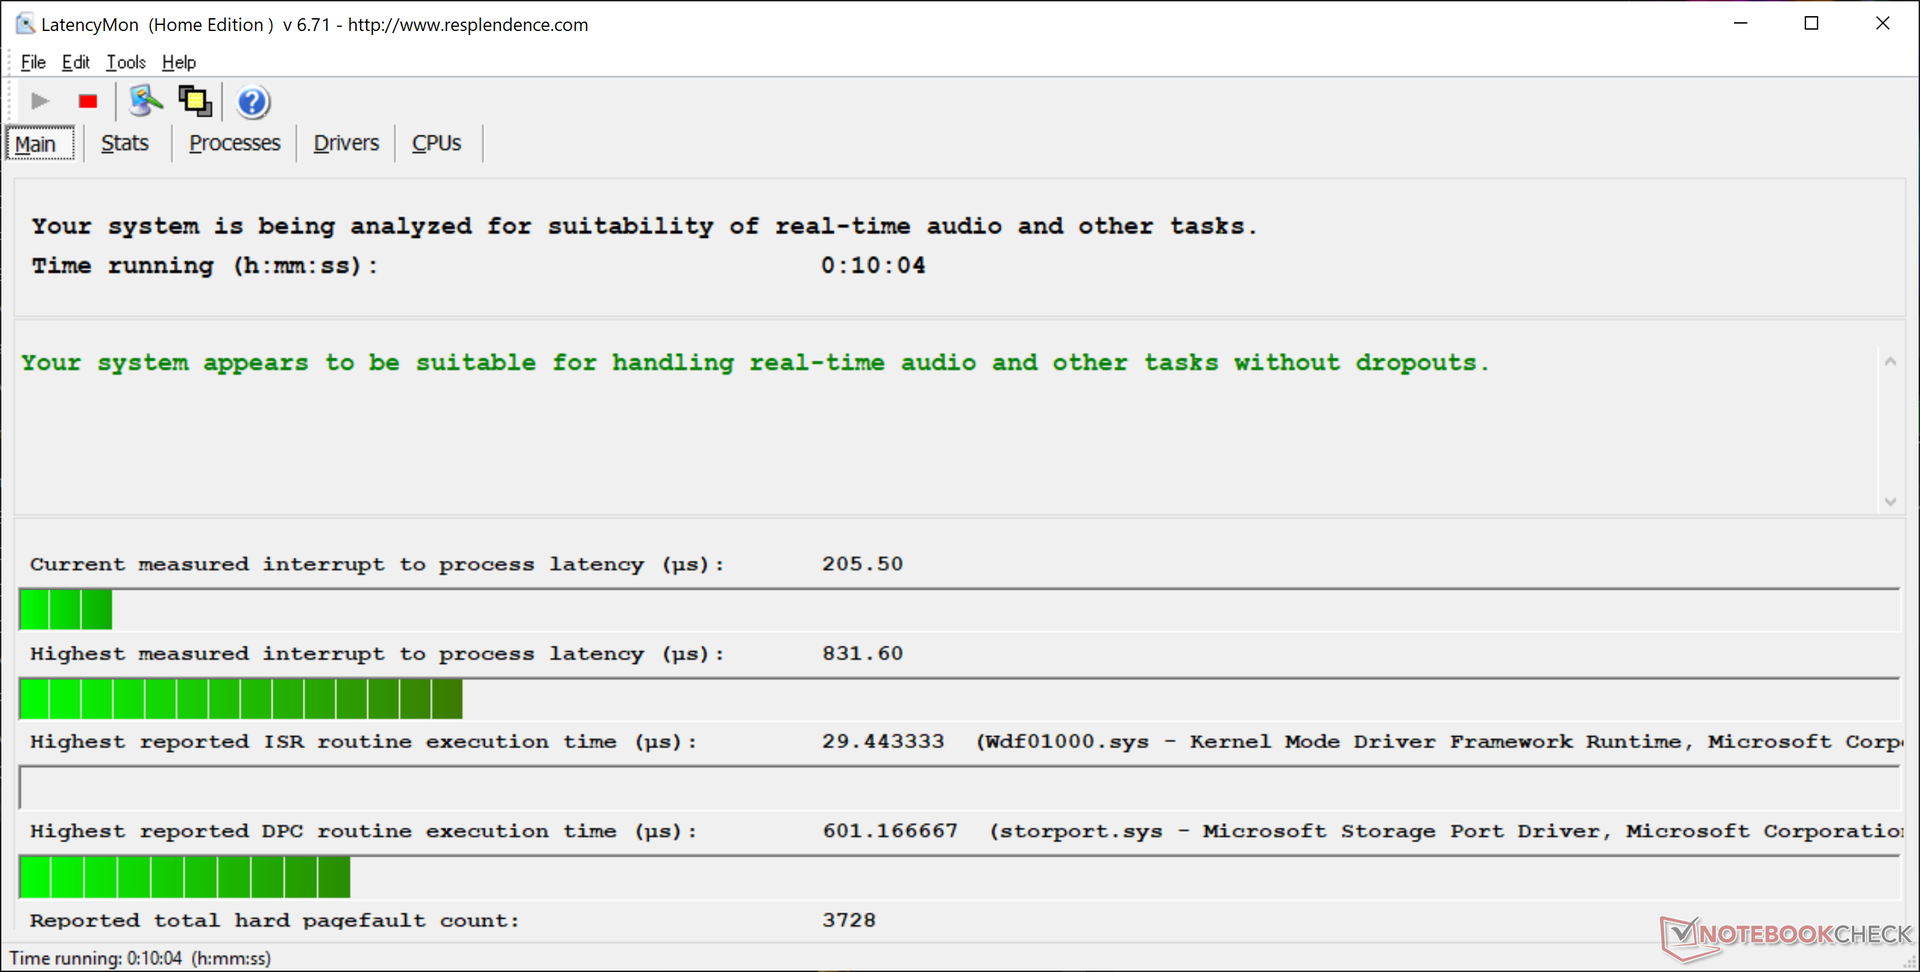Stop monitoring with the red square button
Viewport: 1920px width, 972px height.
pyautogui.click(x=88, y=101)
